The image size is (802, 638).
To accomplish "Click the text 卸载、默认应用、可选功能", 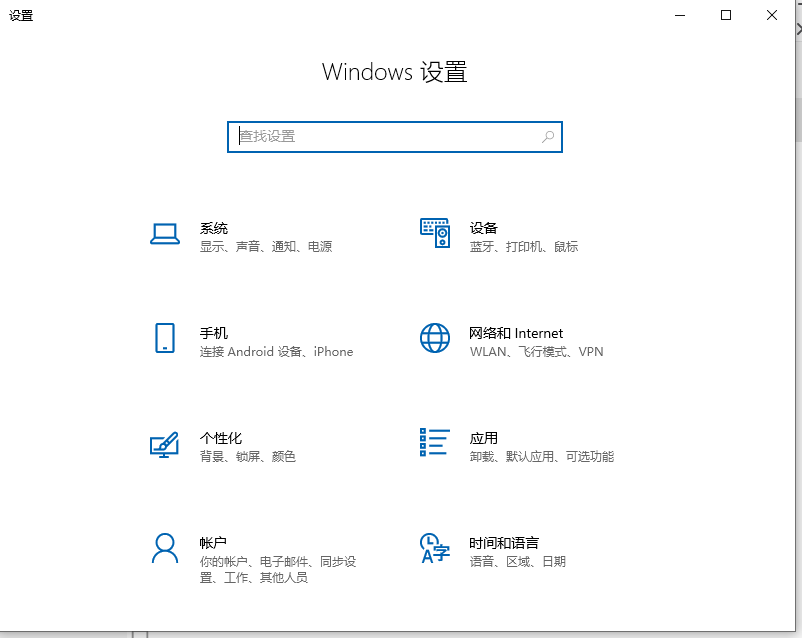I will coord(542,456).
